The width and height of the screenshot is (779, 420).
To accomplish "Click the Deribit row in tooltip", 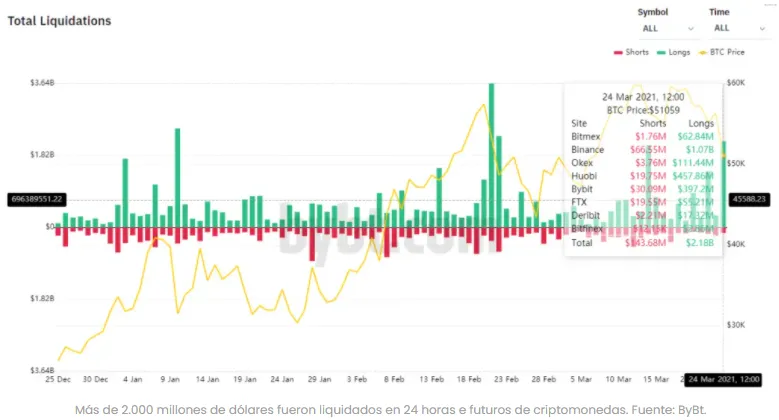I will pos(642,215).
